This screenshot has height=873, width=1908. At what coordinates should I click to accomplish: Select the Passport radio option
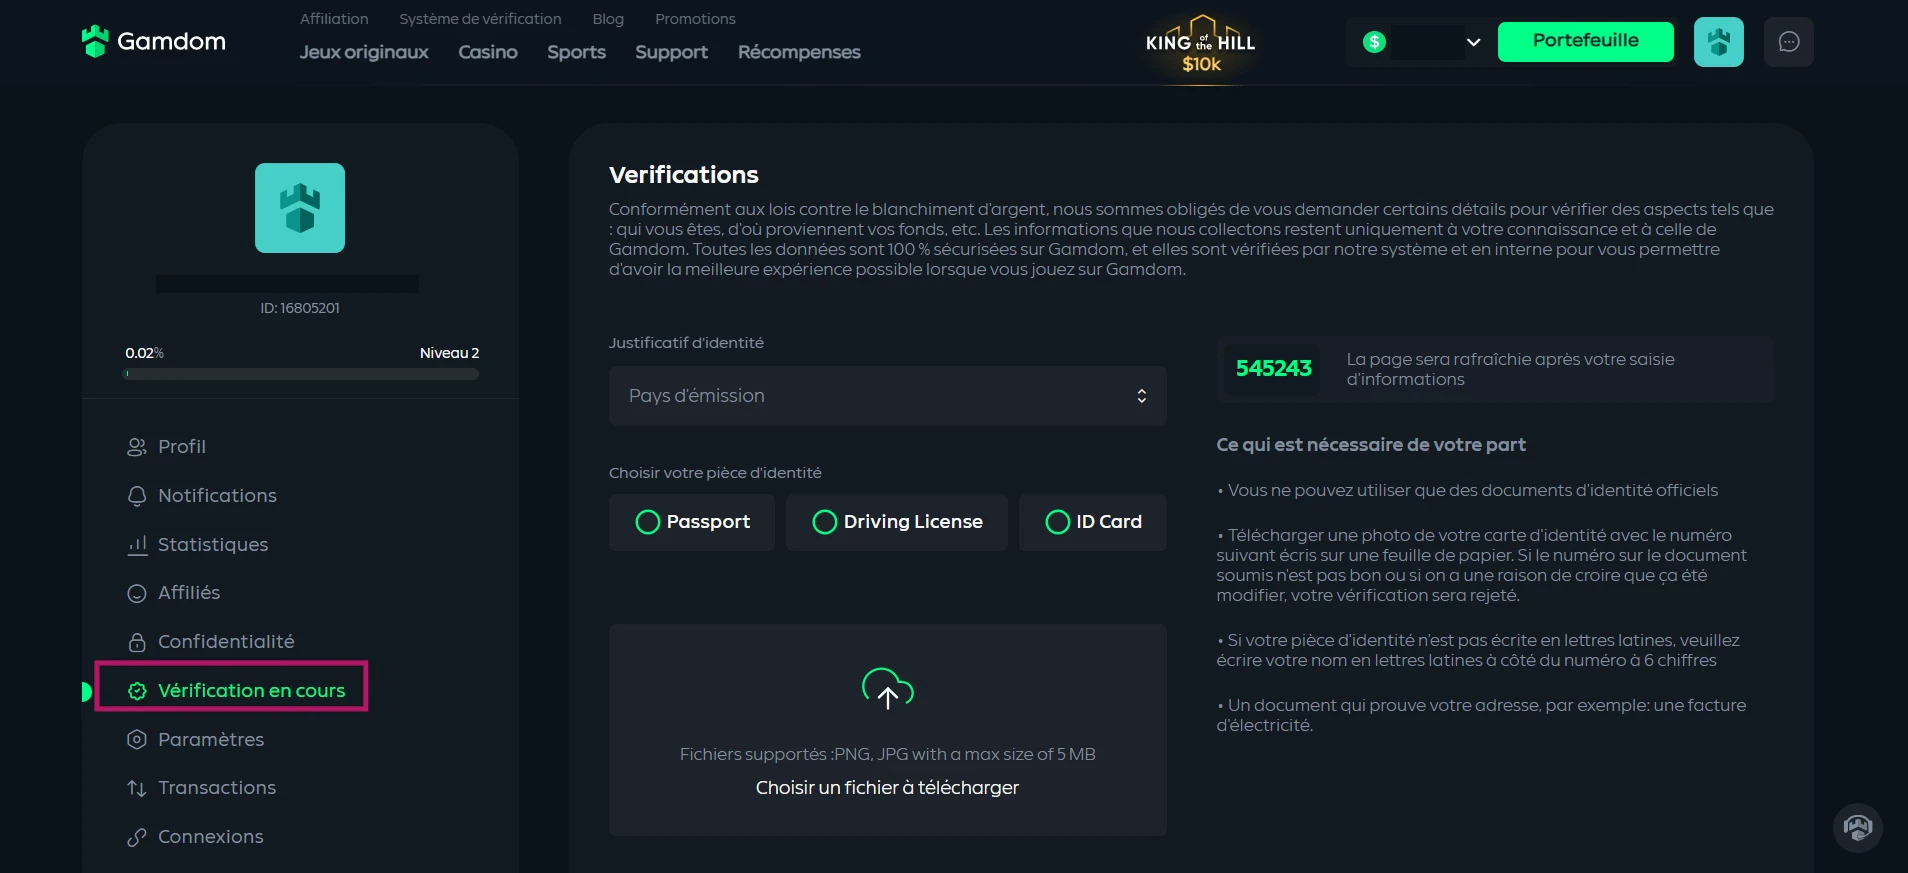(692, 522)
